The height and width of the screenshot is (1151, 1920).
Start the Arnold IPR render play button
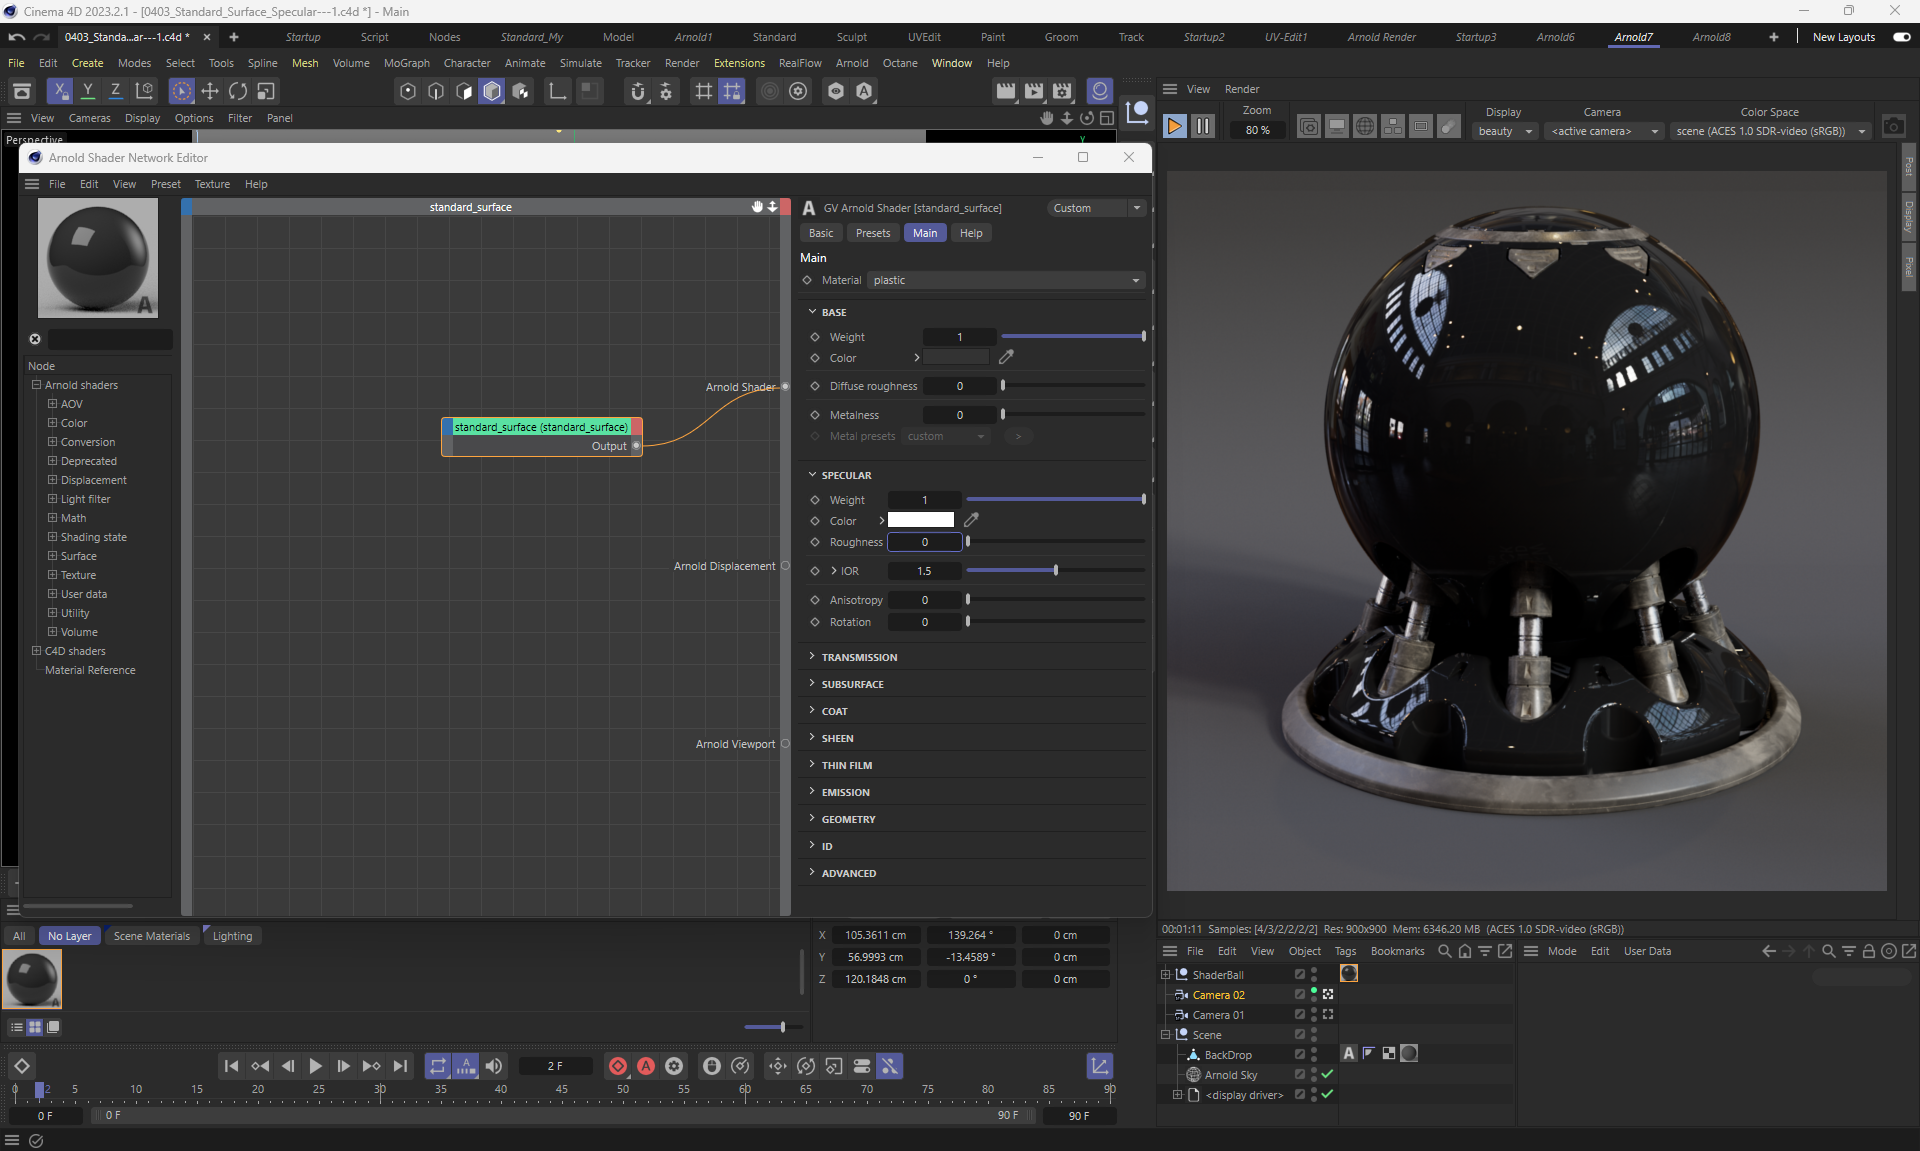coord(1175,127)
